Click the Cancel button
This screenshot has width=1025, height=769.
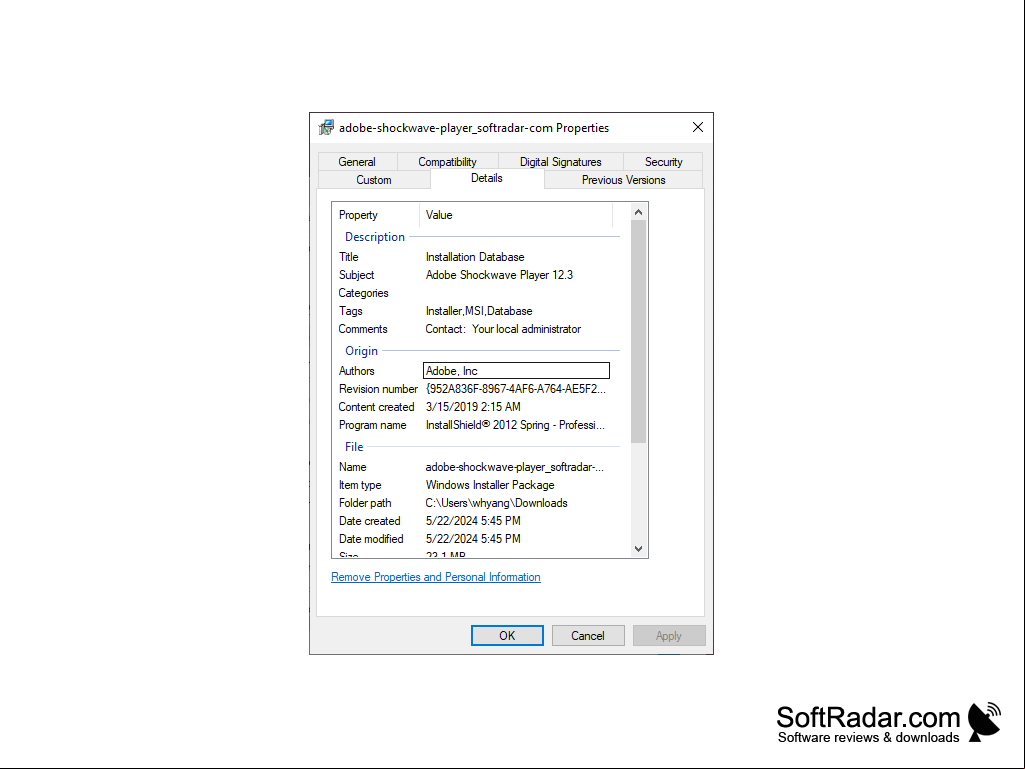[588, 636]
